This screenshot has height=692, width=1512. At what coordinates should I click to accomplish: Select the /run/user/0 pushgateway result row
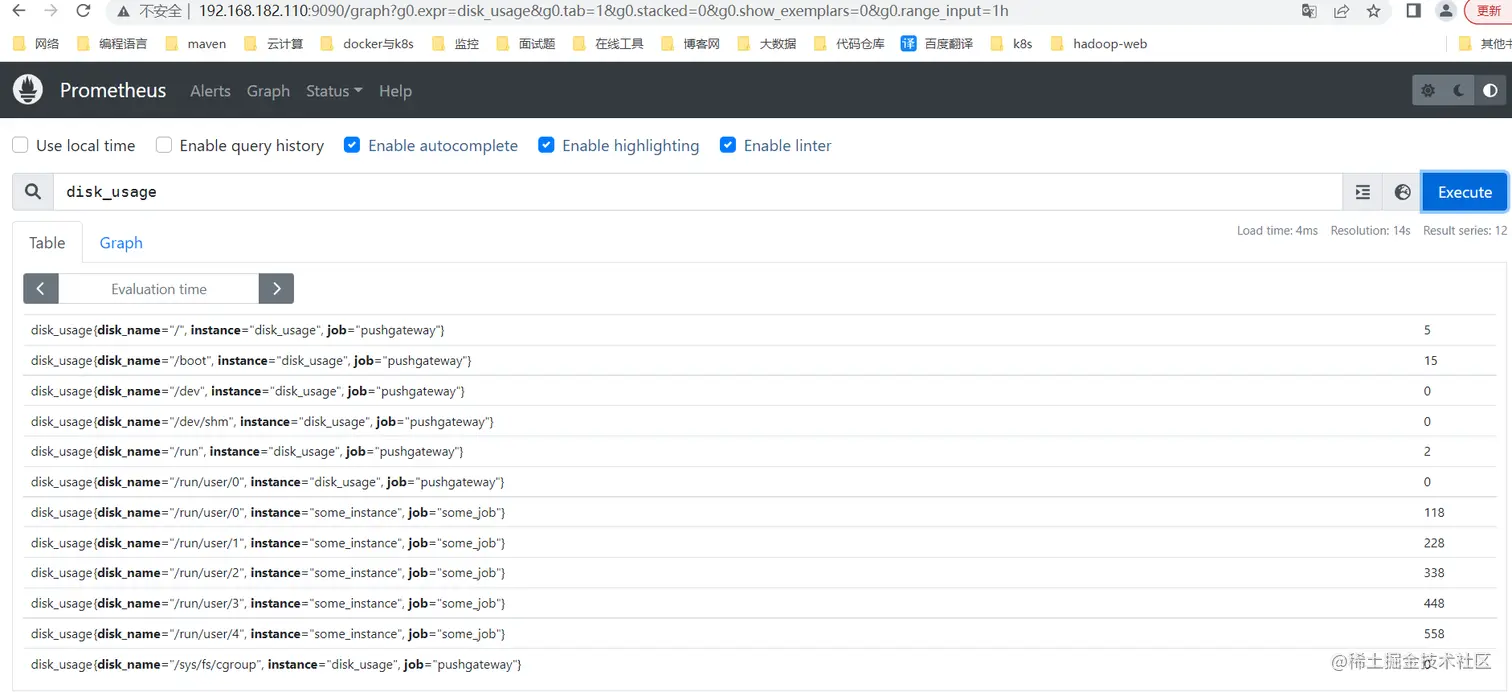tap(760, 482)
